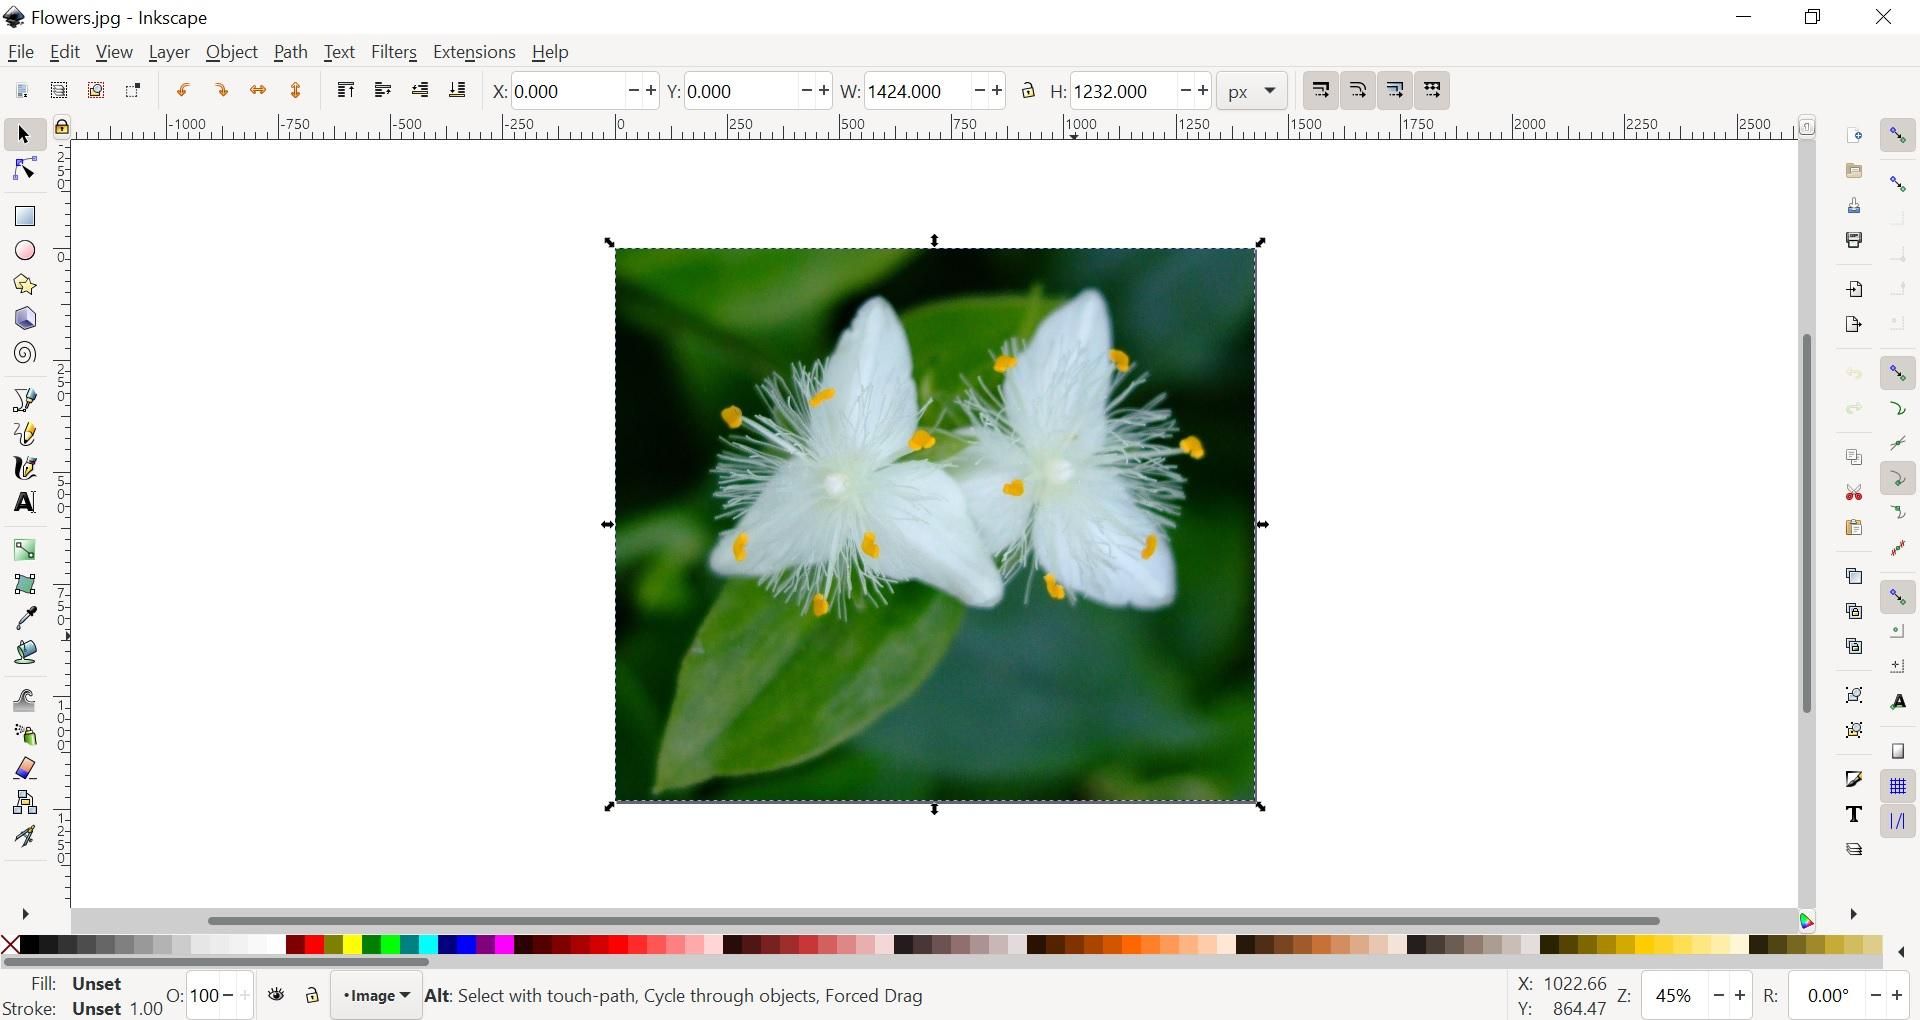Open the Filters menu
The image size is (1920, 1020).
(x=394, y=52)
